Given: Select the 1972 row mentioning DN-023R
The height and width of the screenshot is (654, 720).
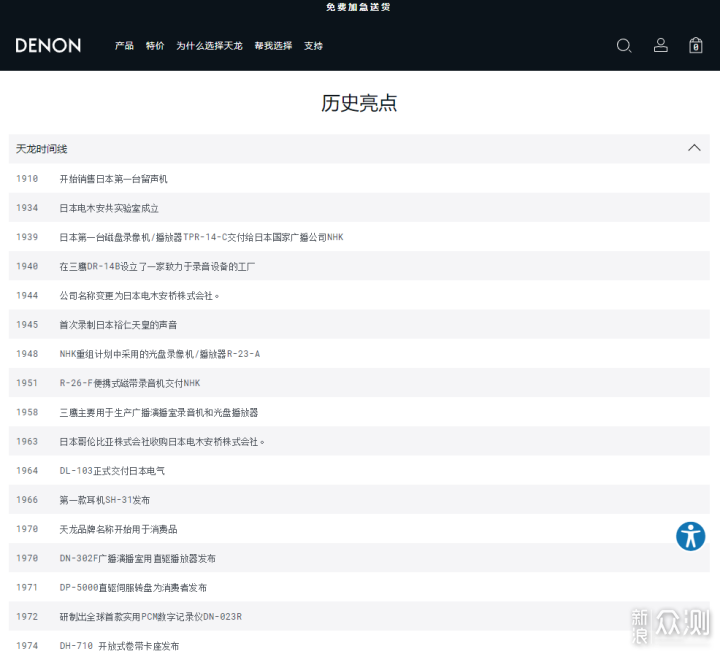Looking at the screenshot, I should 359,616.
